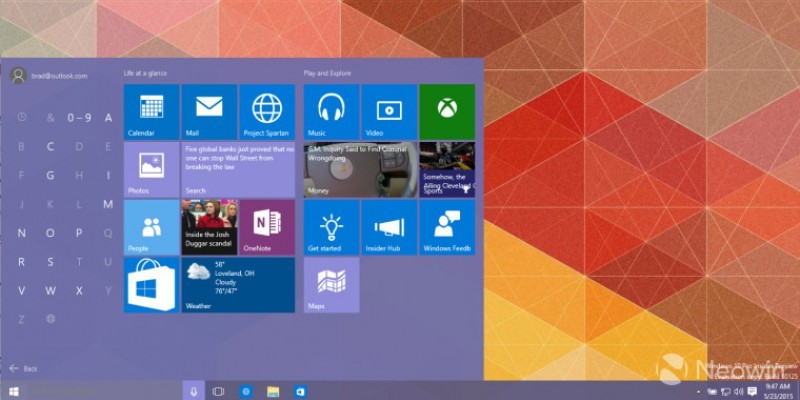This screenshot has width=800, height=400.
Task: Open the Store shopping bag tile
Action: tap(152, 285)
